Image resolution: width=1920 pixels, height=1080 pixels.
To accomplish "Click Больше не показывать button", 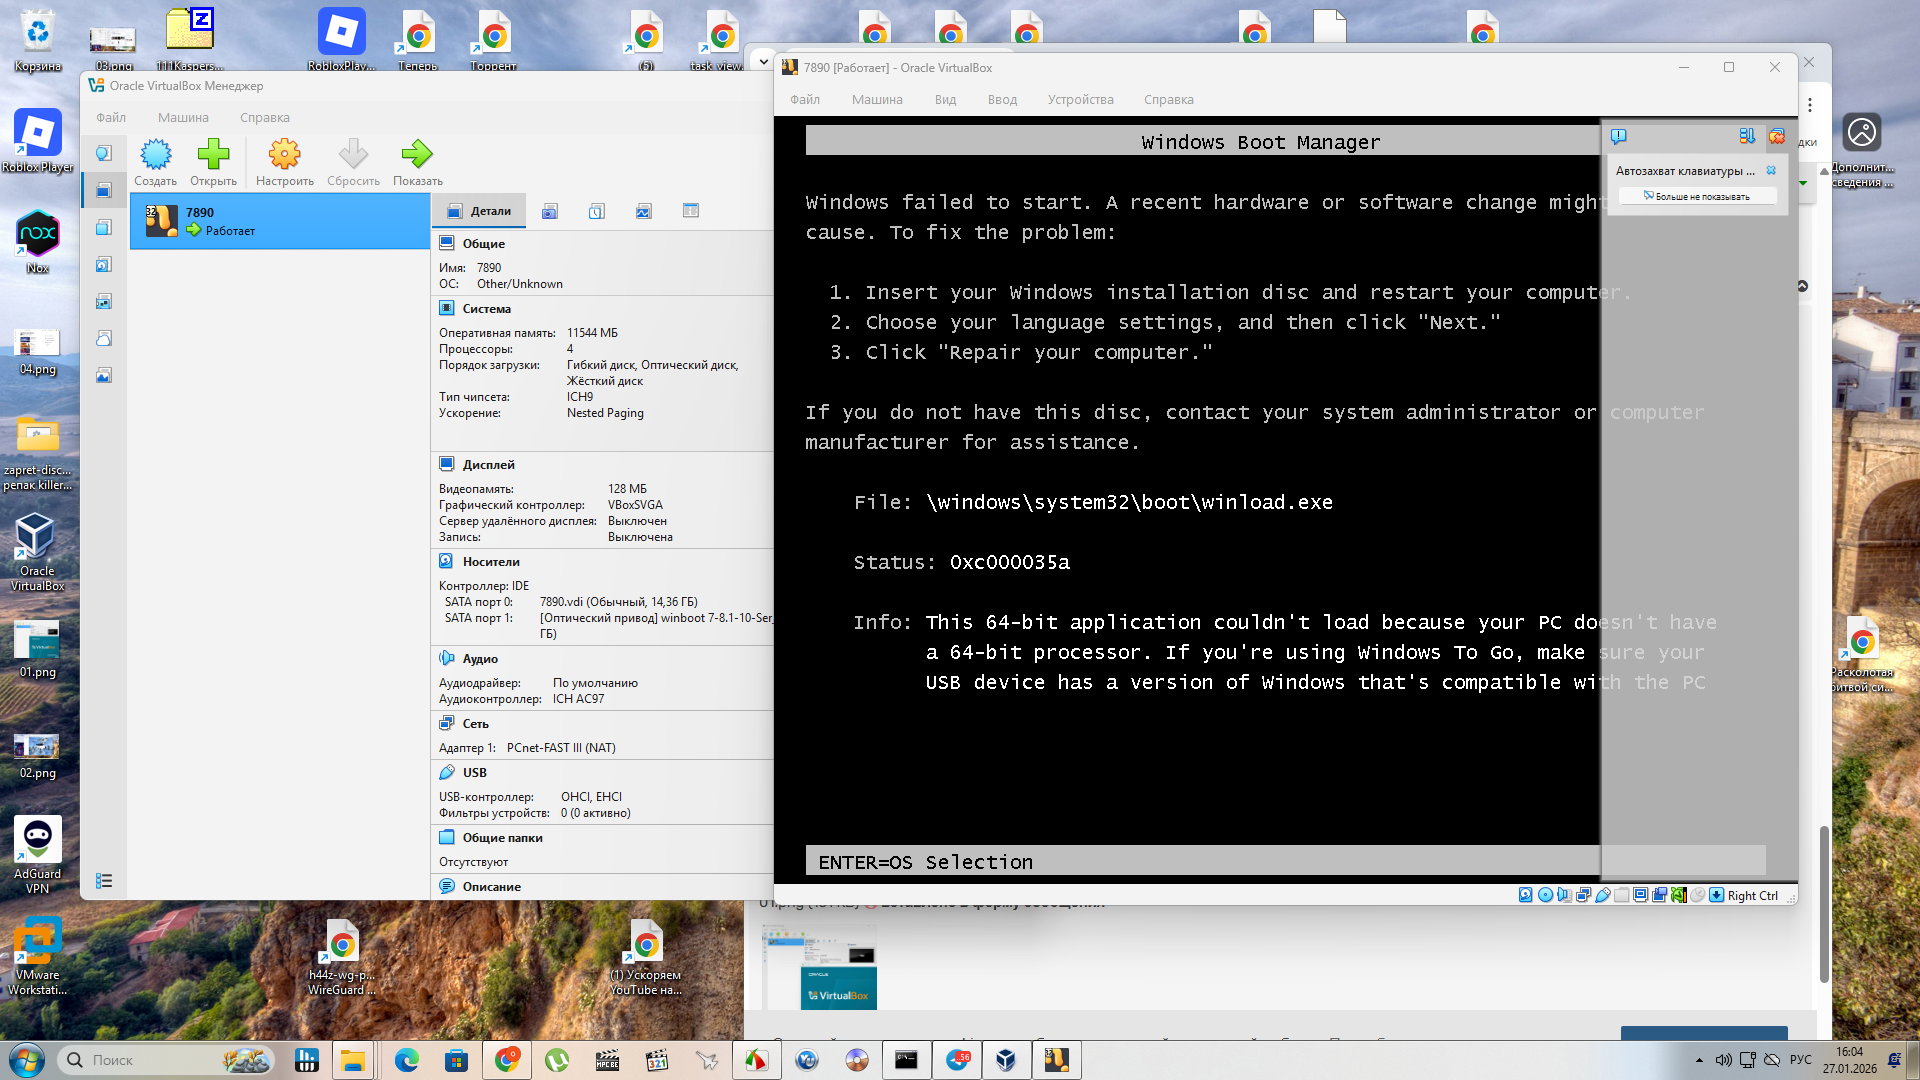I will (1697, 197).
